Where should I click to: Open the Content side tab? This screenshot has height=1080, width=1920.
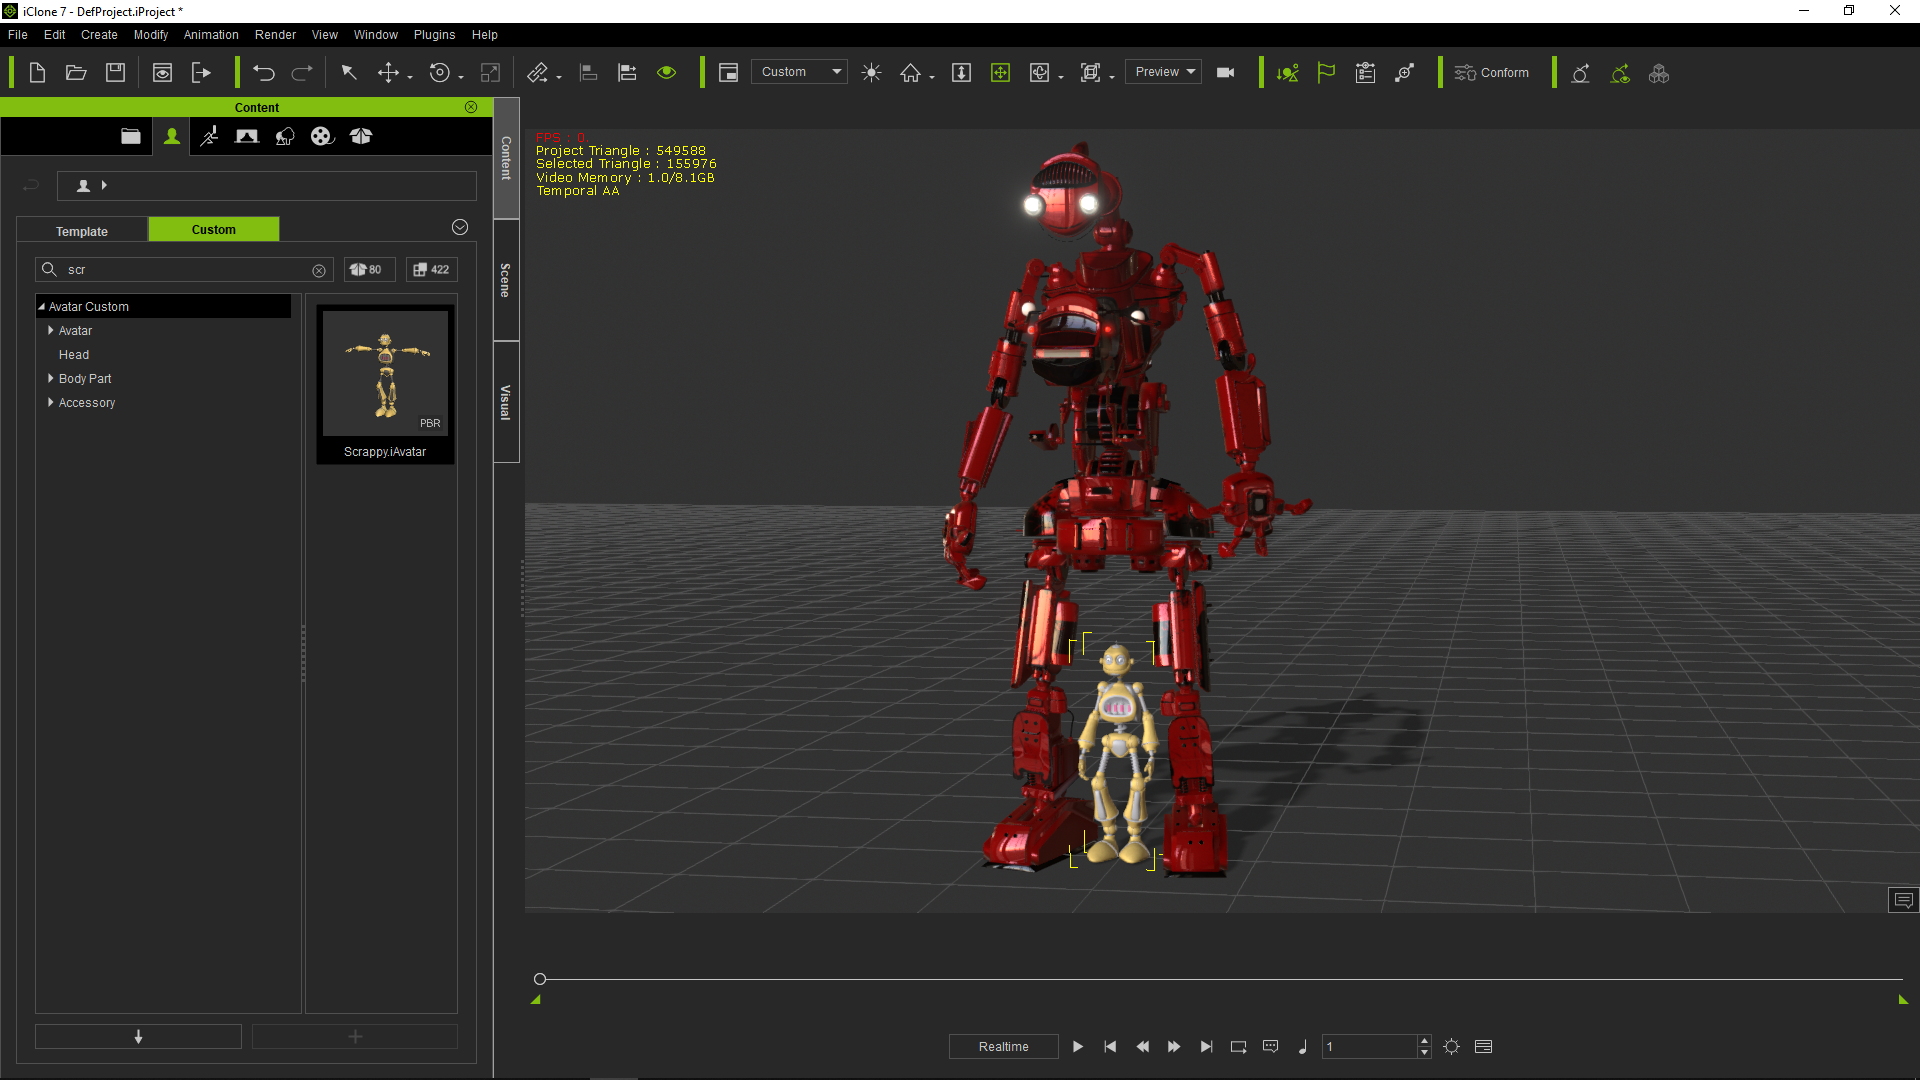[507, 158]
